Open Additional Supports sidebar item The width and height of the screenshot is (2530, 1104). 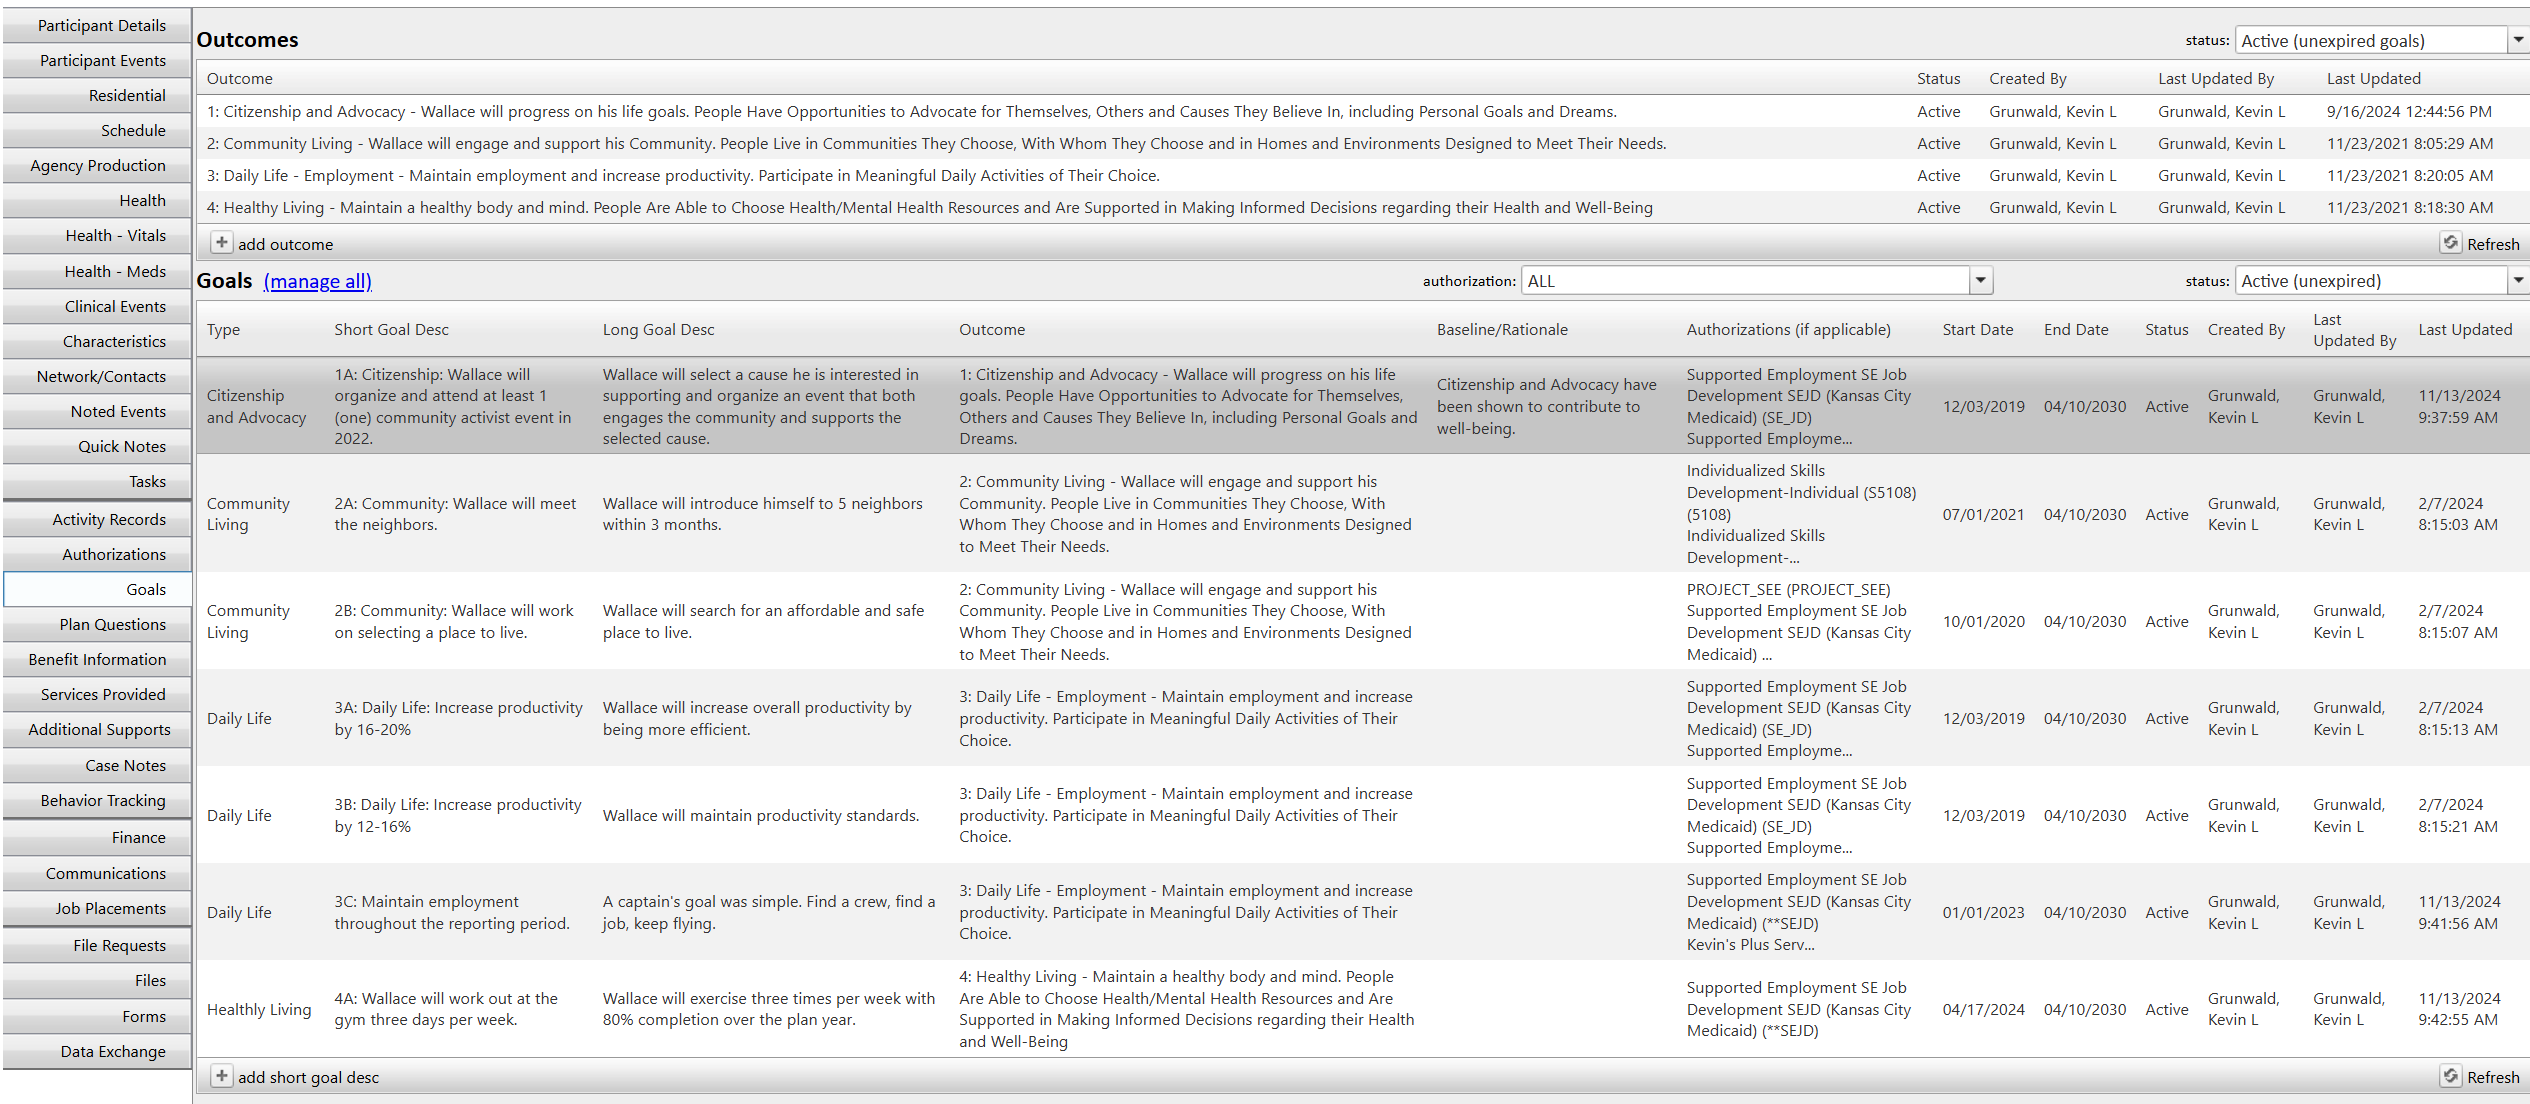pyautogui.click(x=97, y=730)
